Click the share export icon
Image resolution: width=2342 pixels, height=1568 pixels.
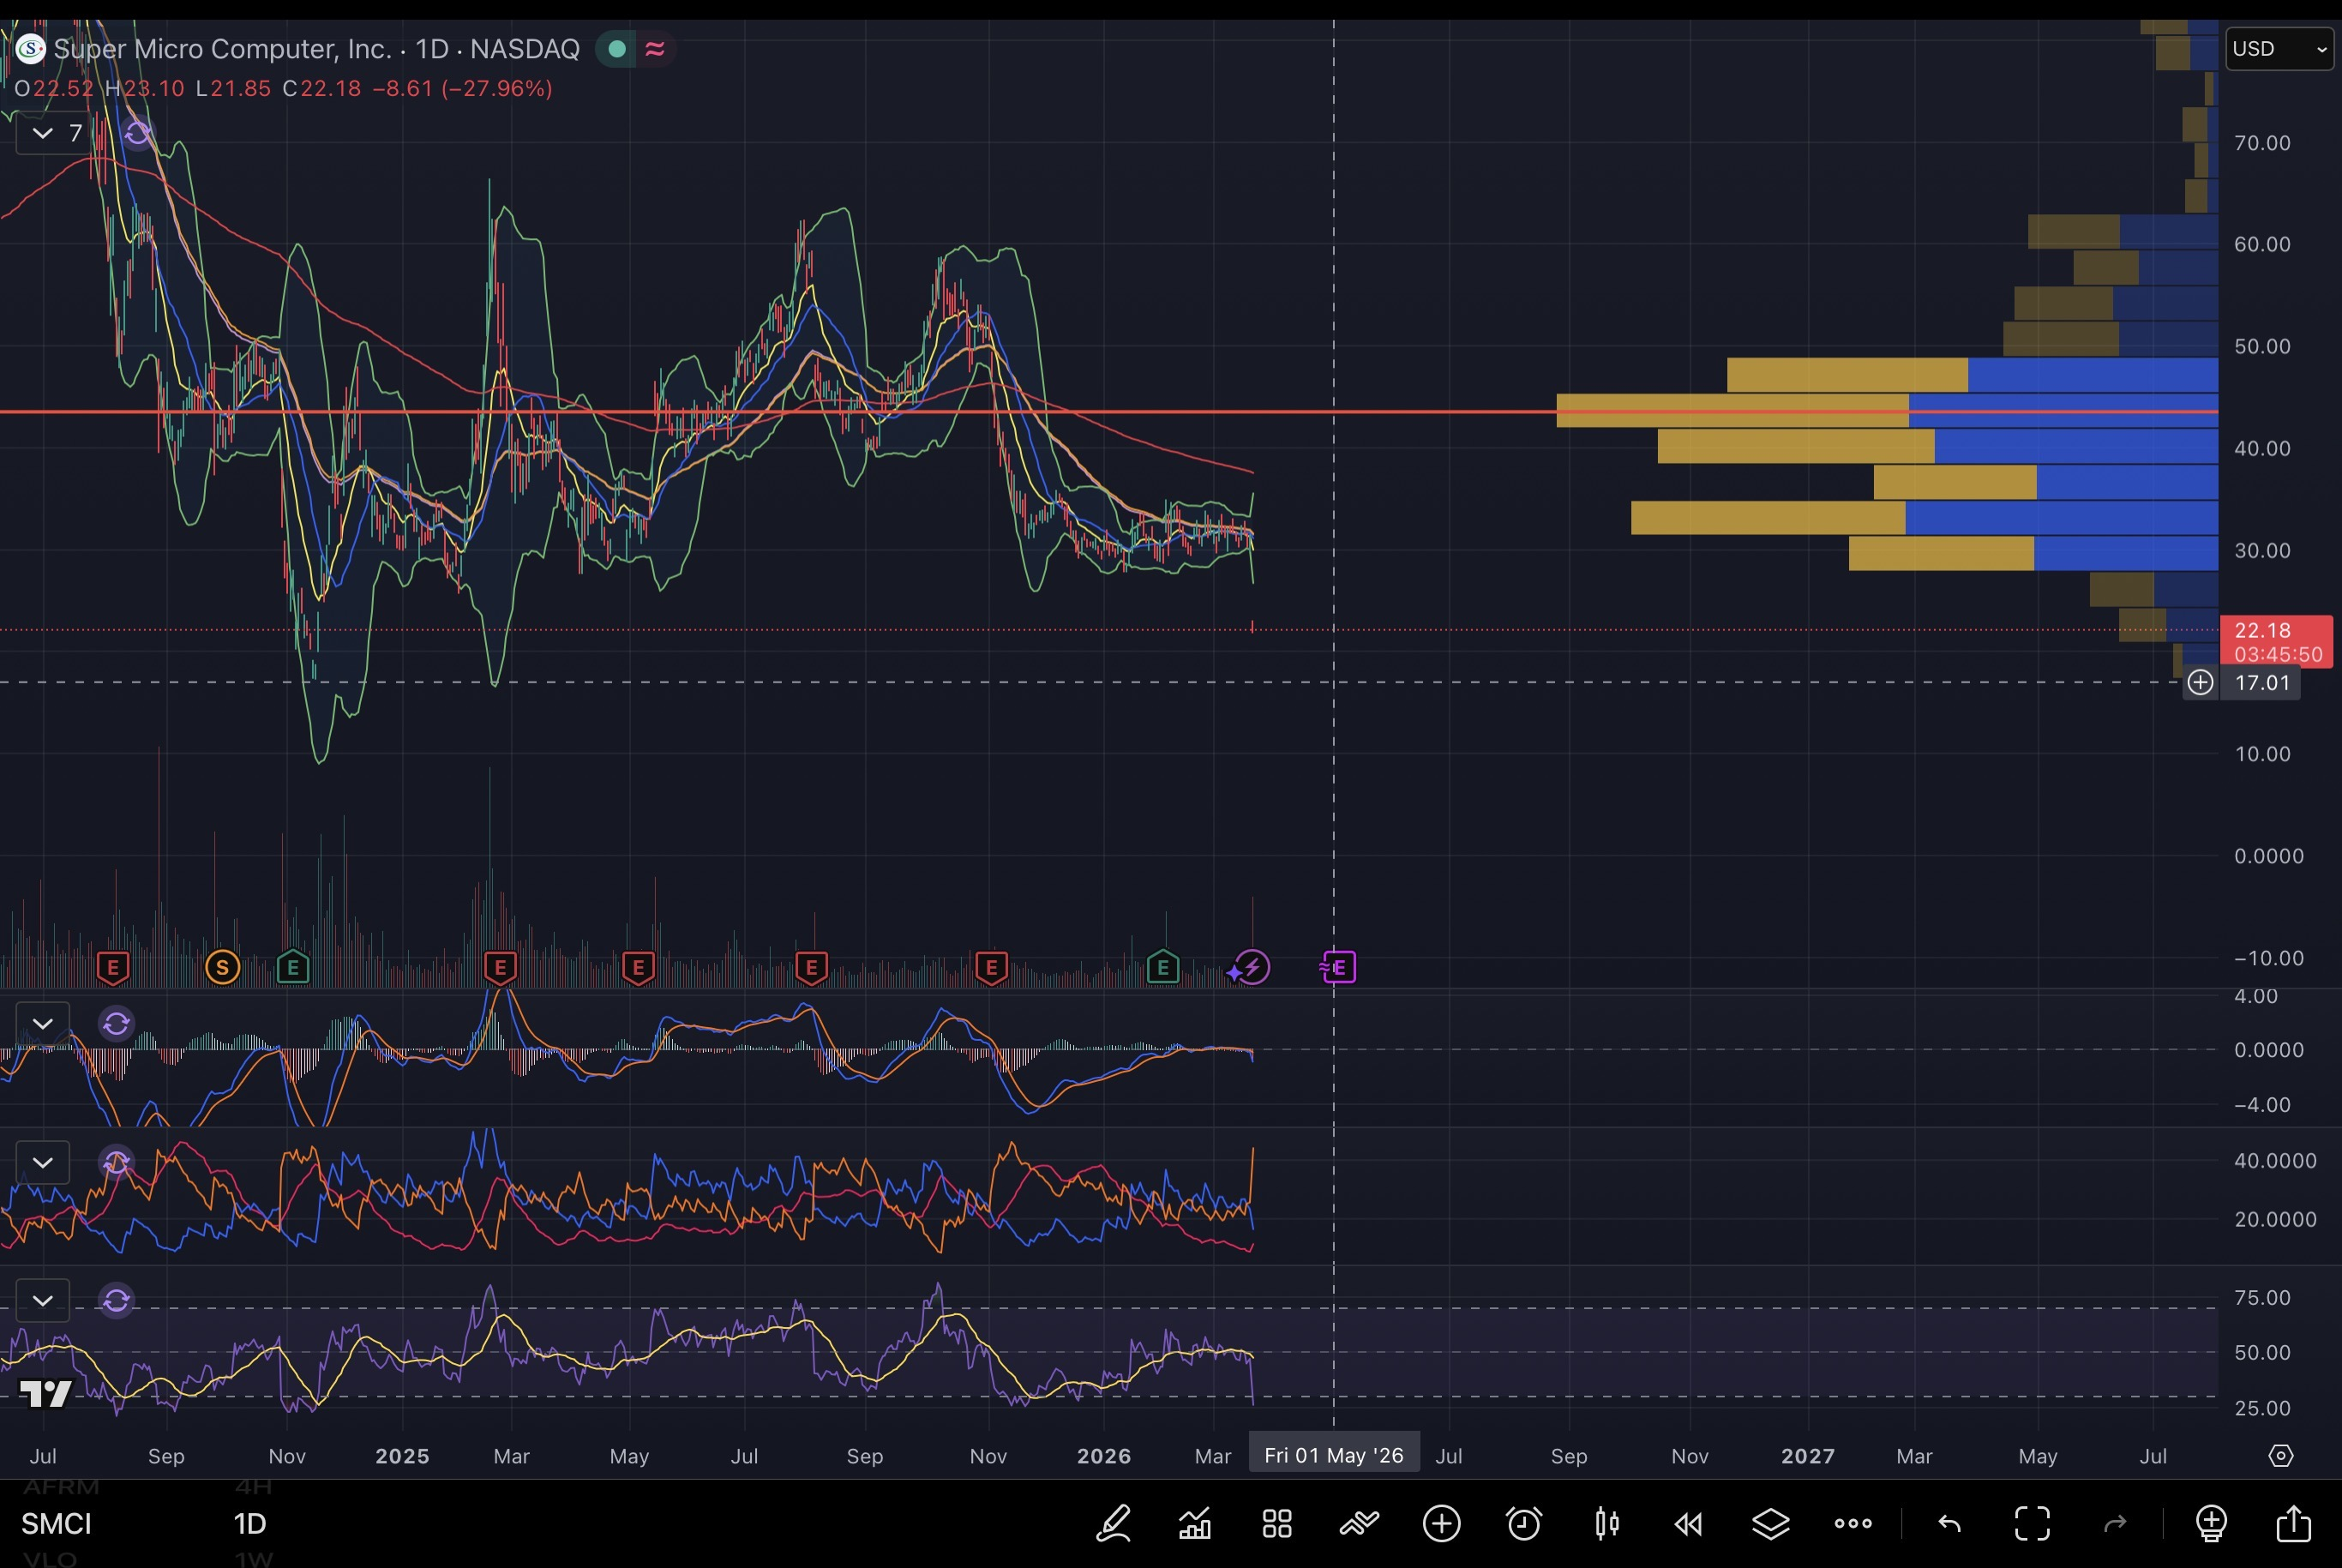tap(2293, 1524)
